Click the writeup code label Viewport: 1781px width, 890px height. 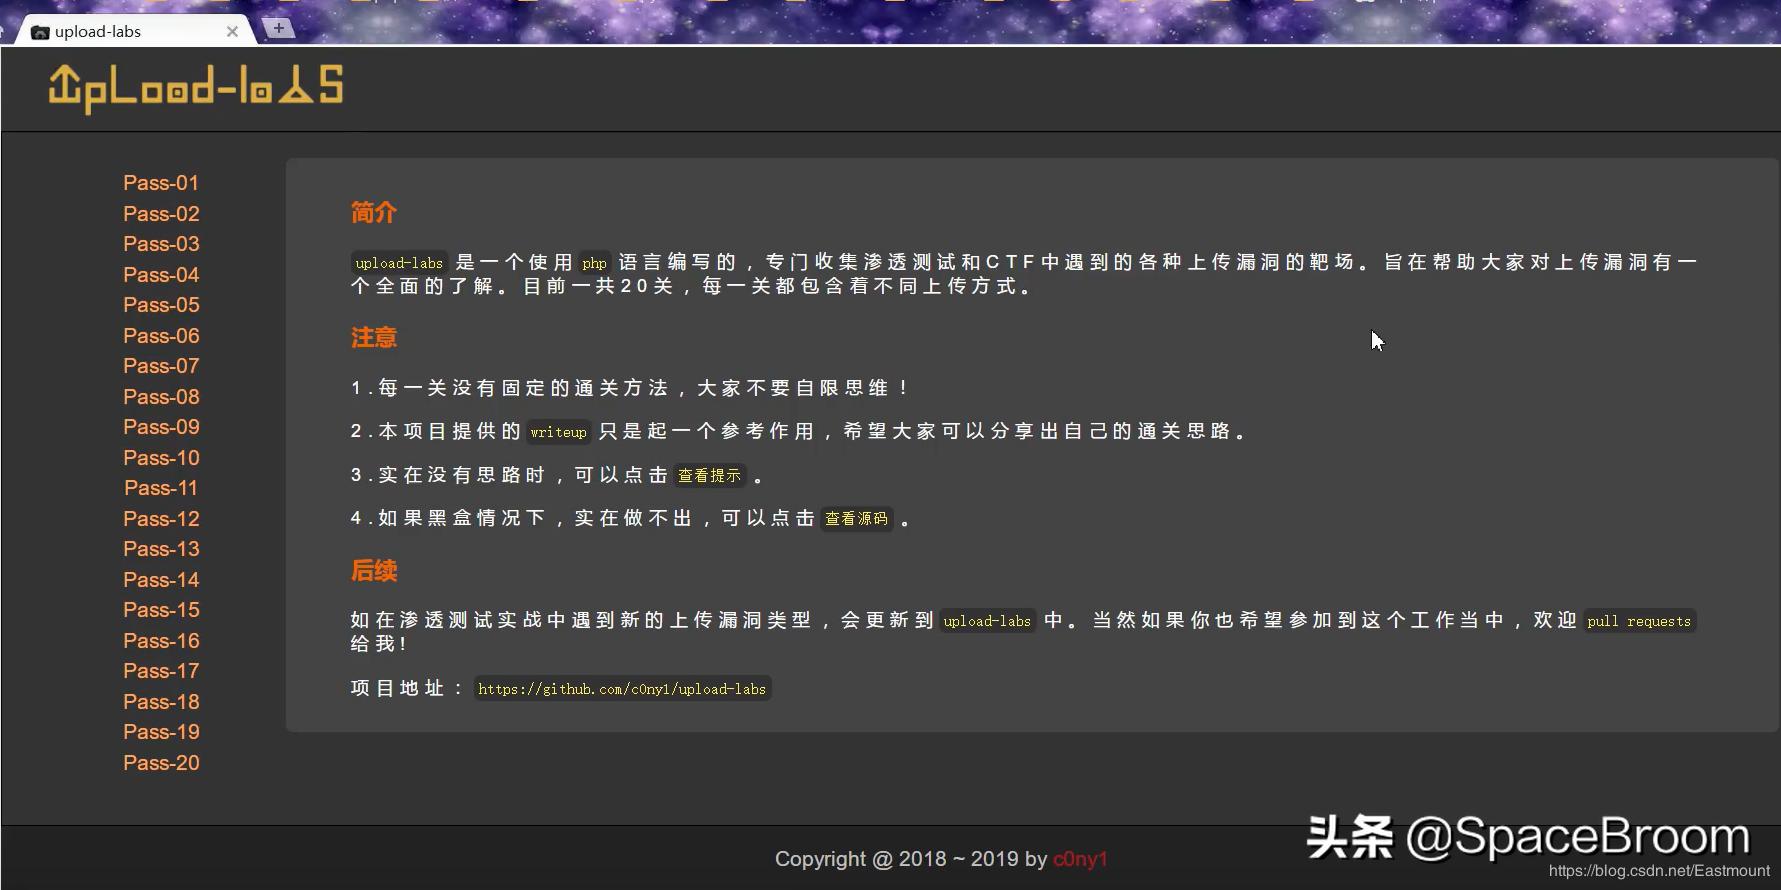click(558, 432)
